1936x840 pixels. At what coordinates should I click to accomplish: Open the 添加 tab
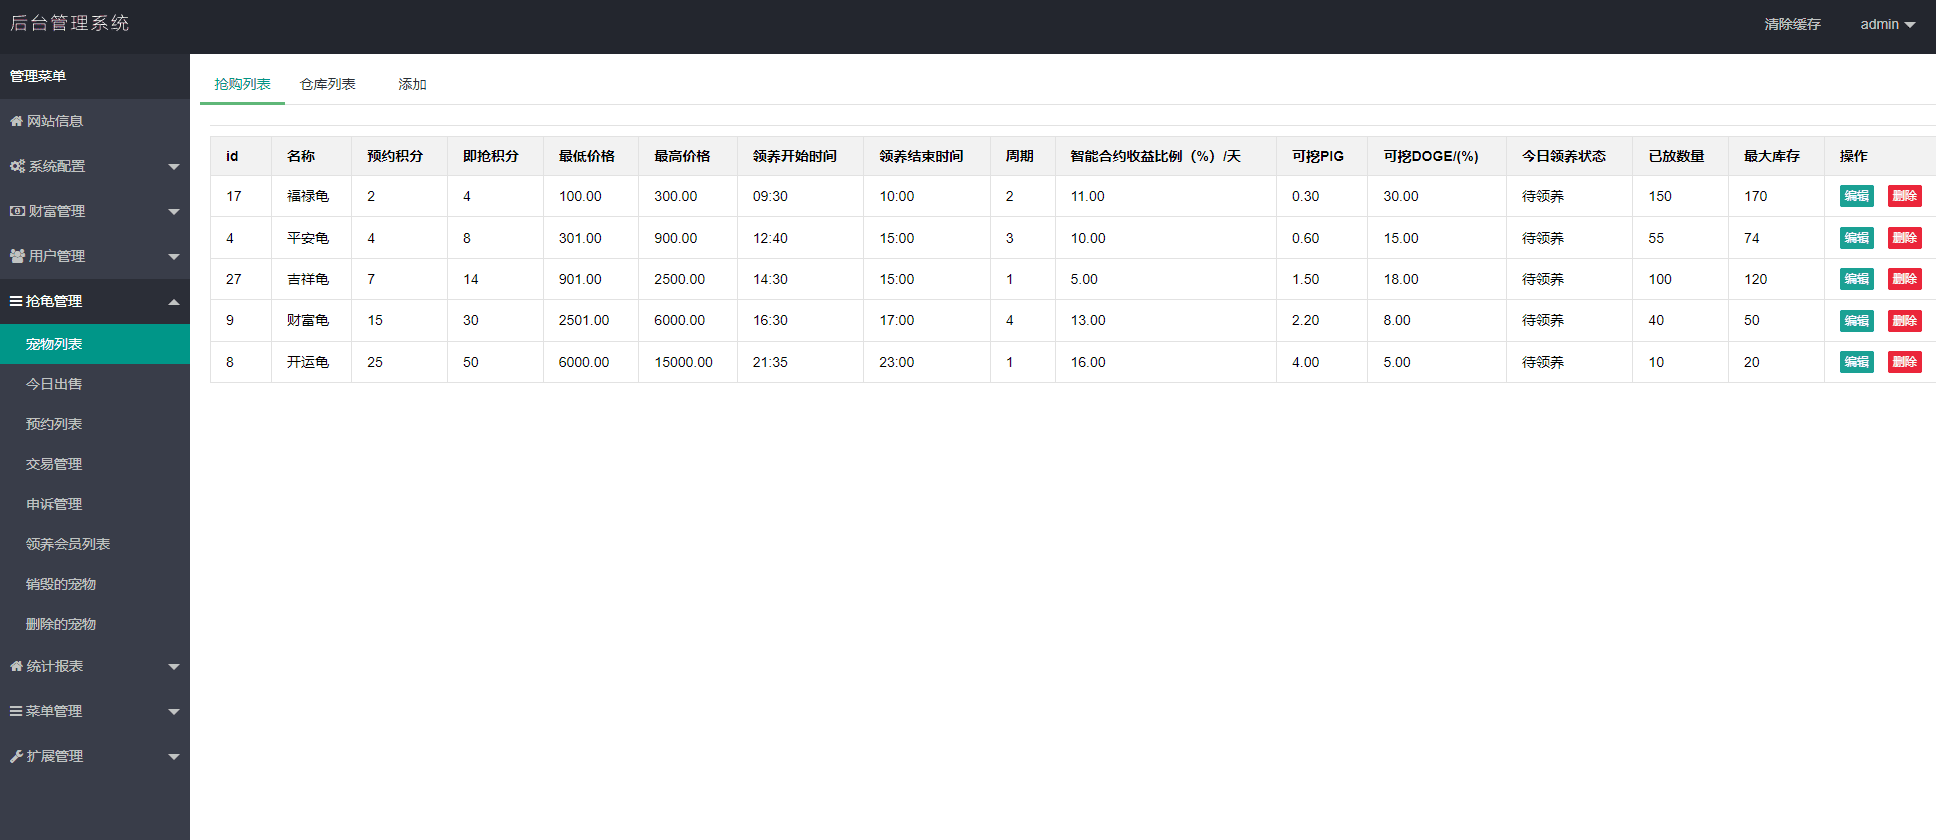coord(412,84)
